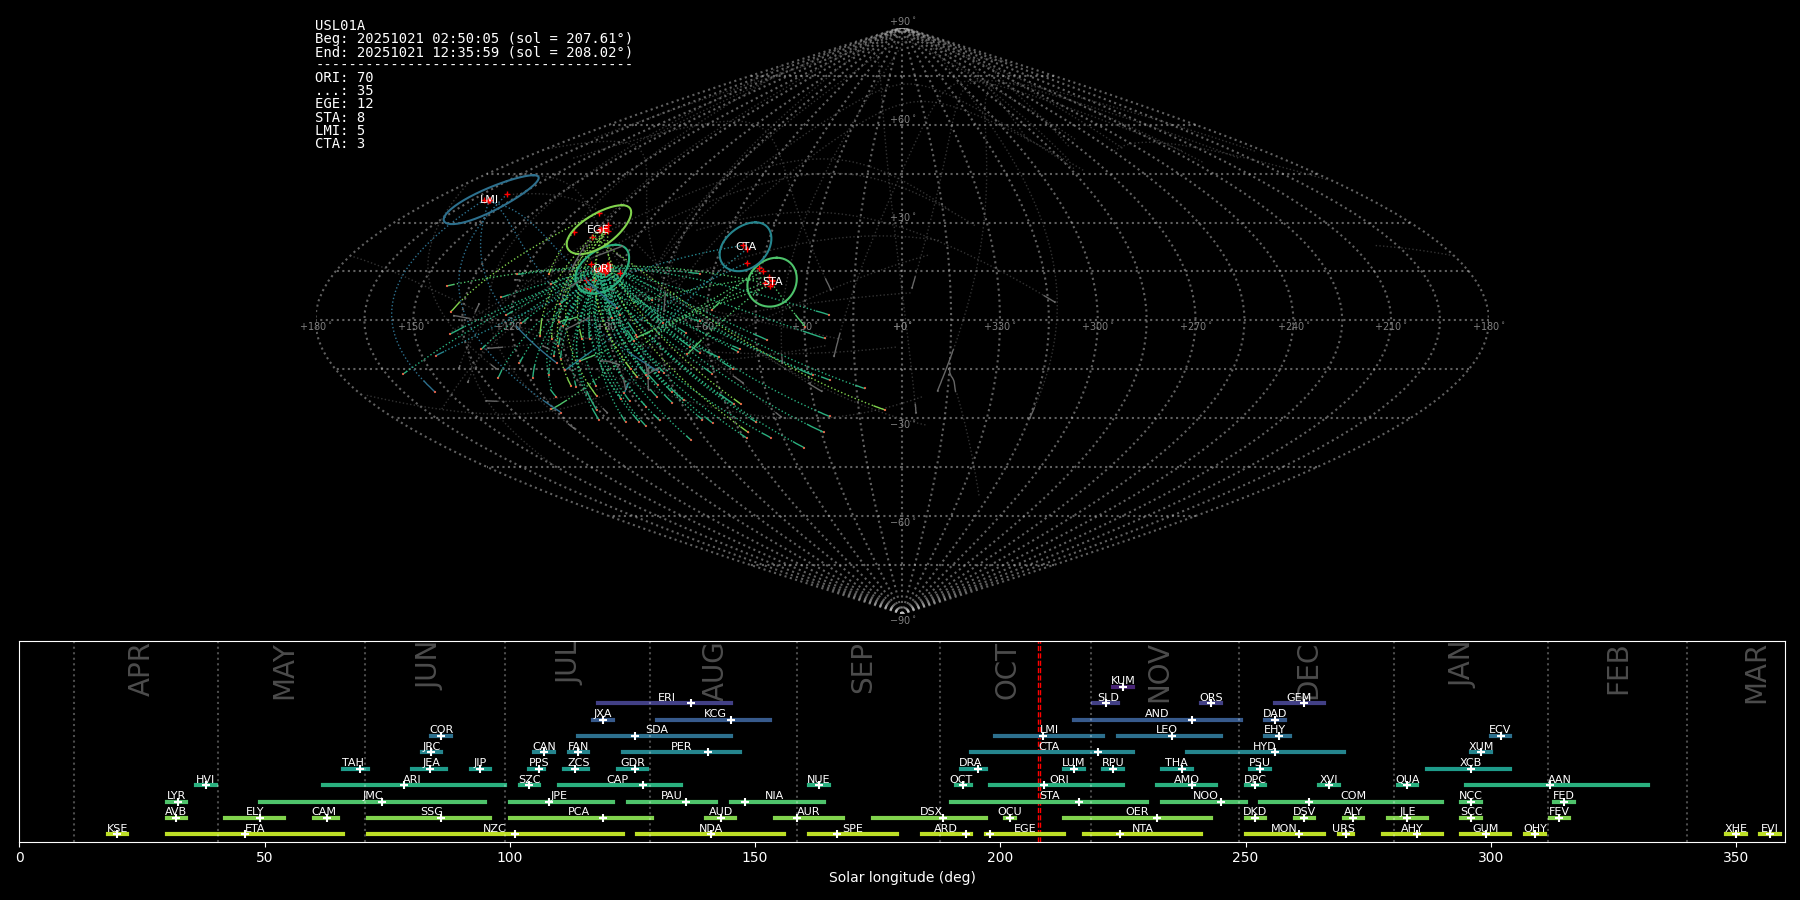Click the MON shower bar in timeline
1800x900 pixels.
pos(1284,834)
